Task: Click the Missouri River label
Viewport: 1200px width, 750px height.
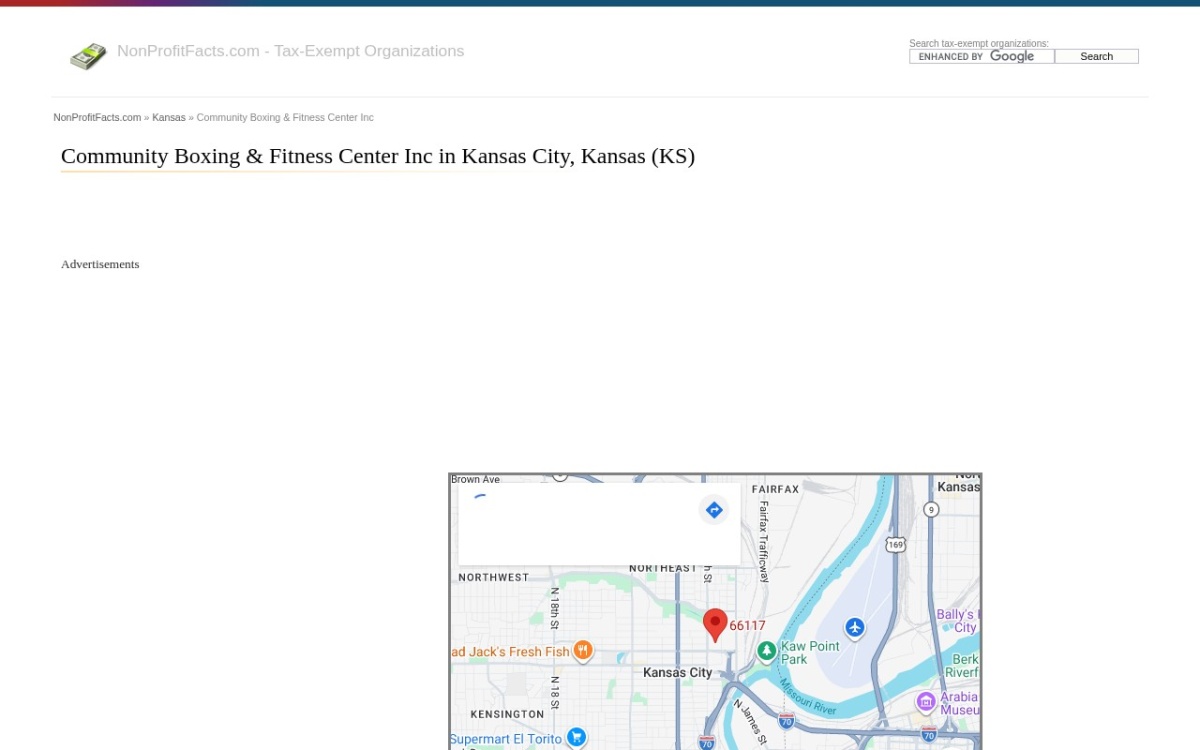Action: [x=806, y=696]
